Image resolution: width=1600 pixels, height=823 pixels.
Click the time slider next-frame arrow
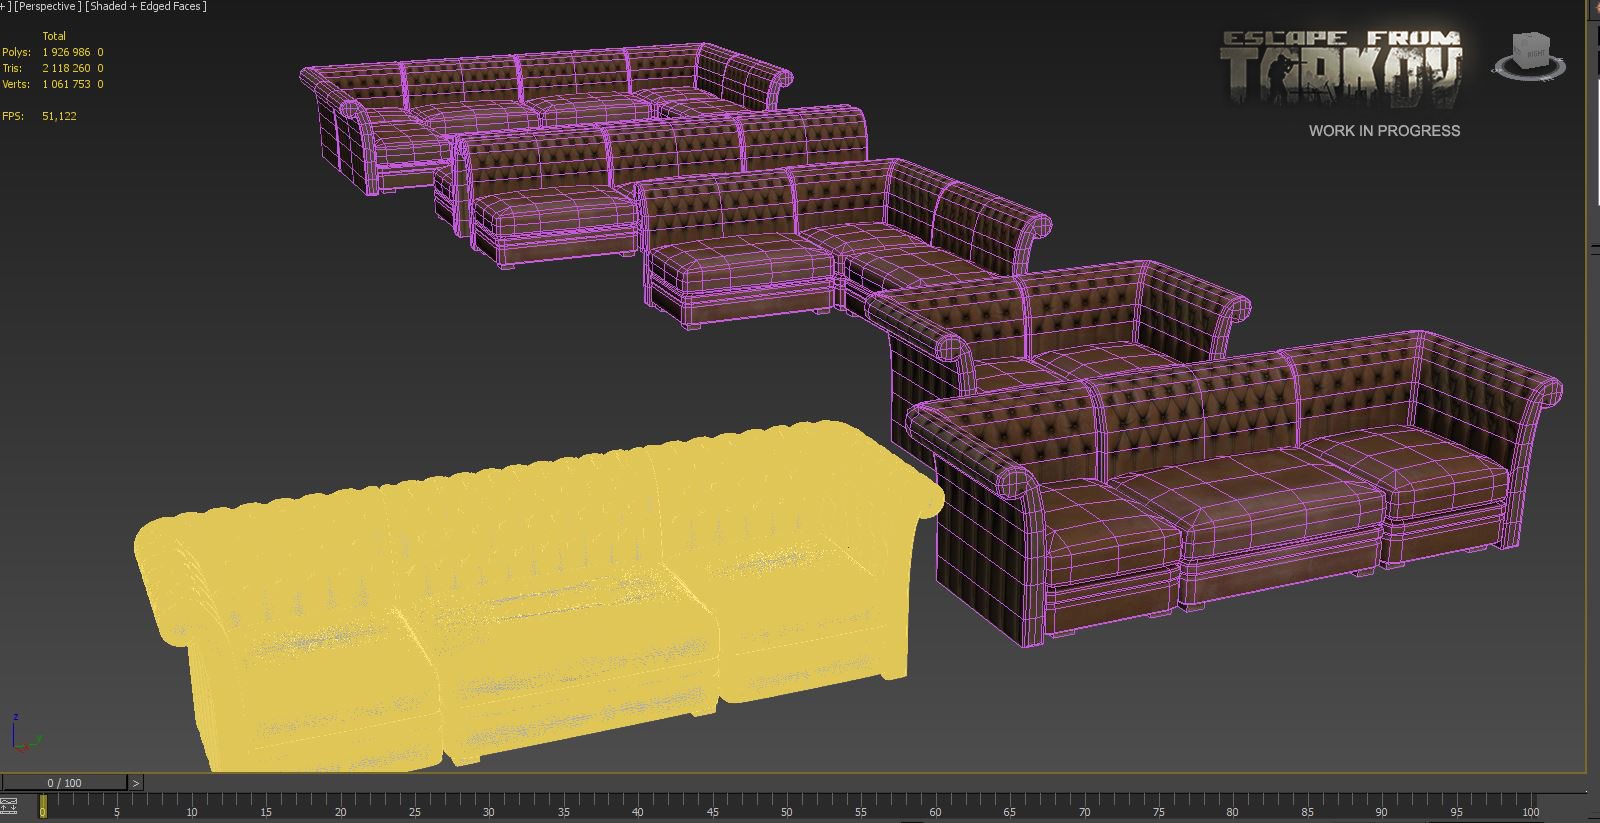coord(136,783)
